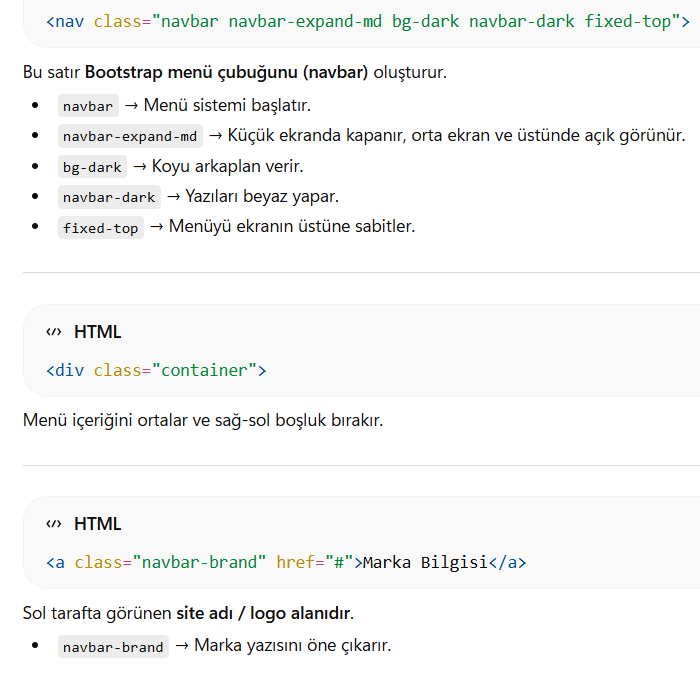The width and height of the screenshot is (700, 686).
Task: Click the bold "site adı / logo alanıdır" text
Action: [x=264, y=612]
